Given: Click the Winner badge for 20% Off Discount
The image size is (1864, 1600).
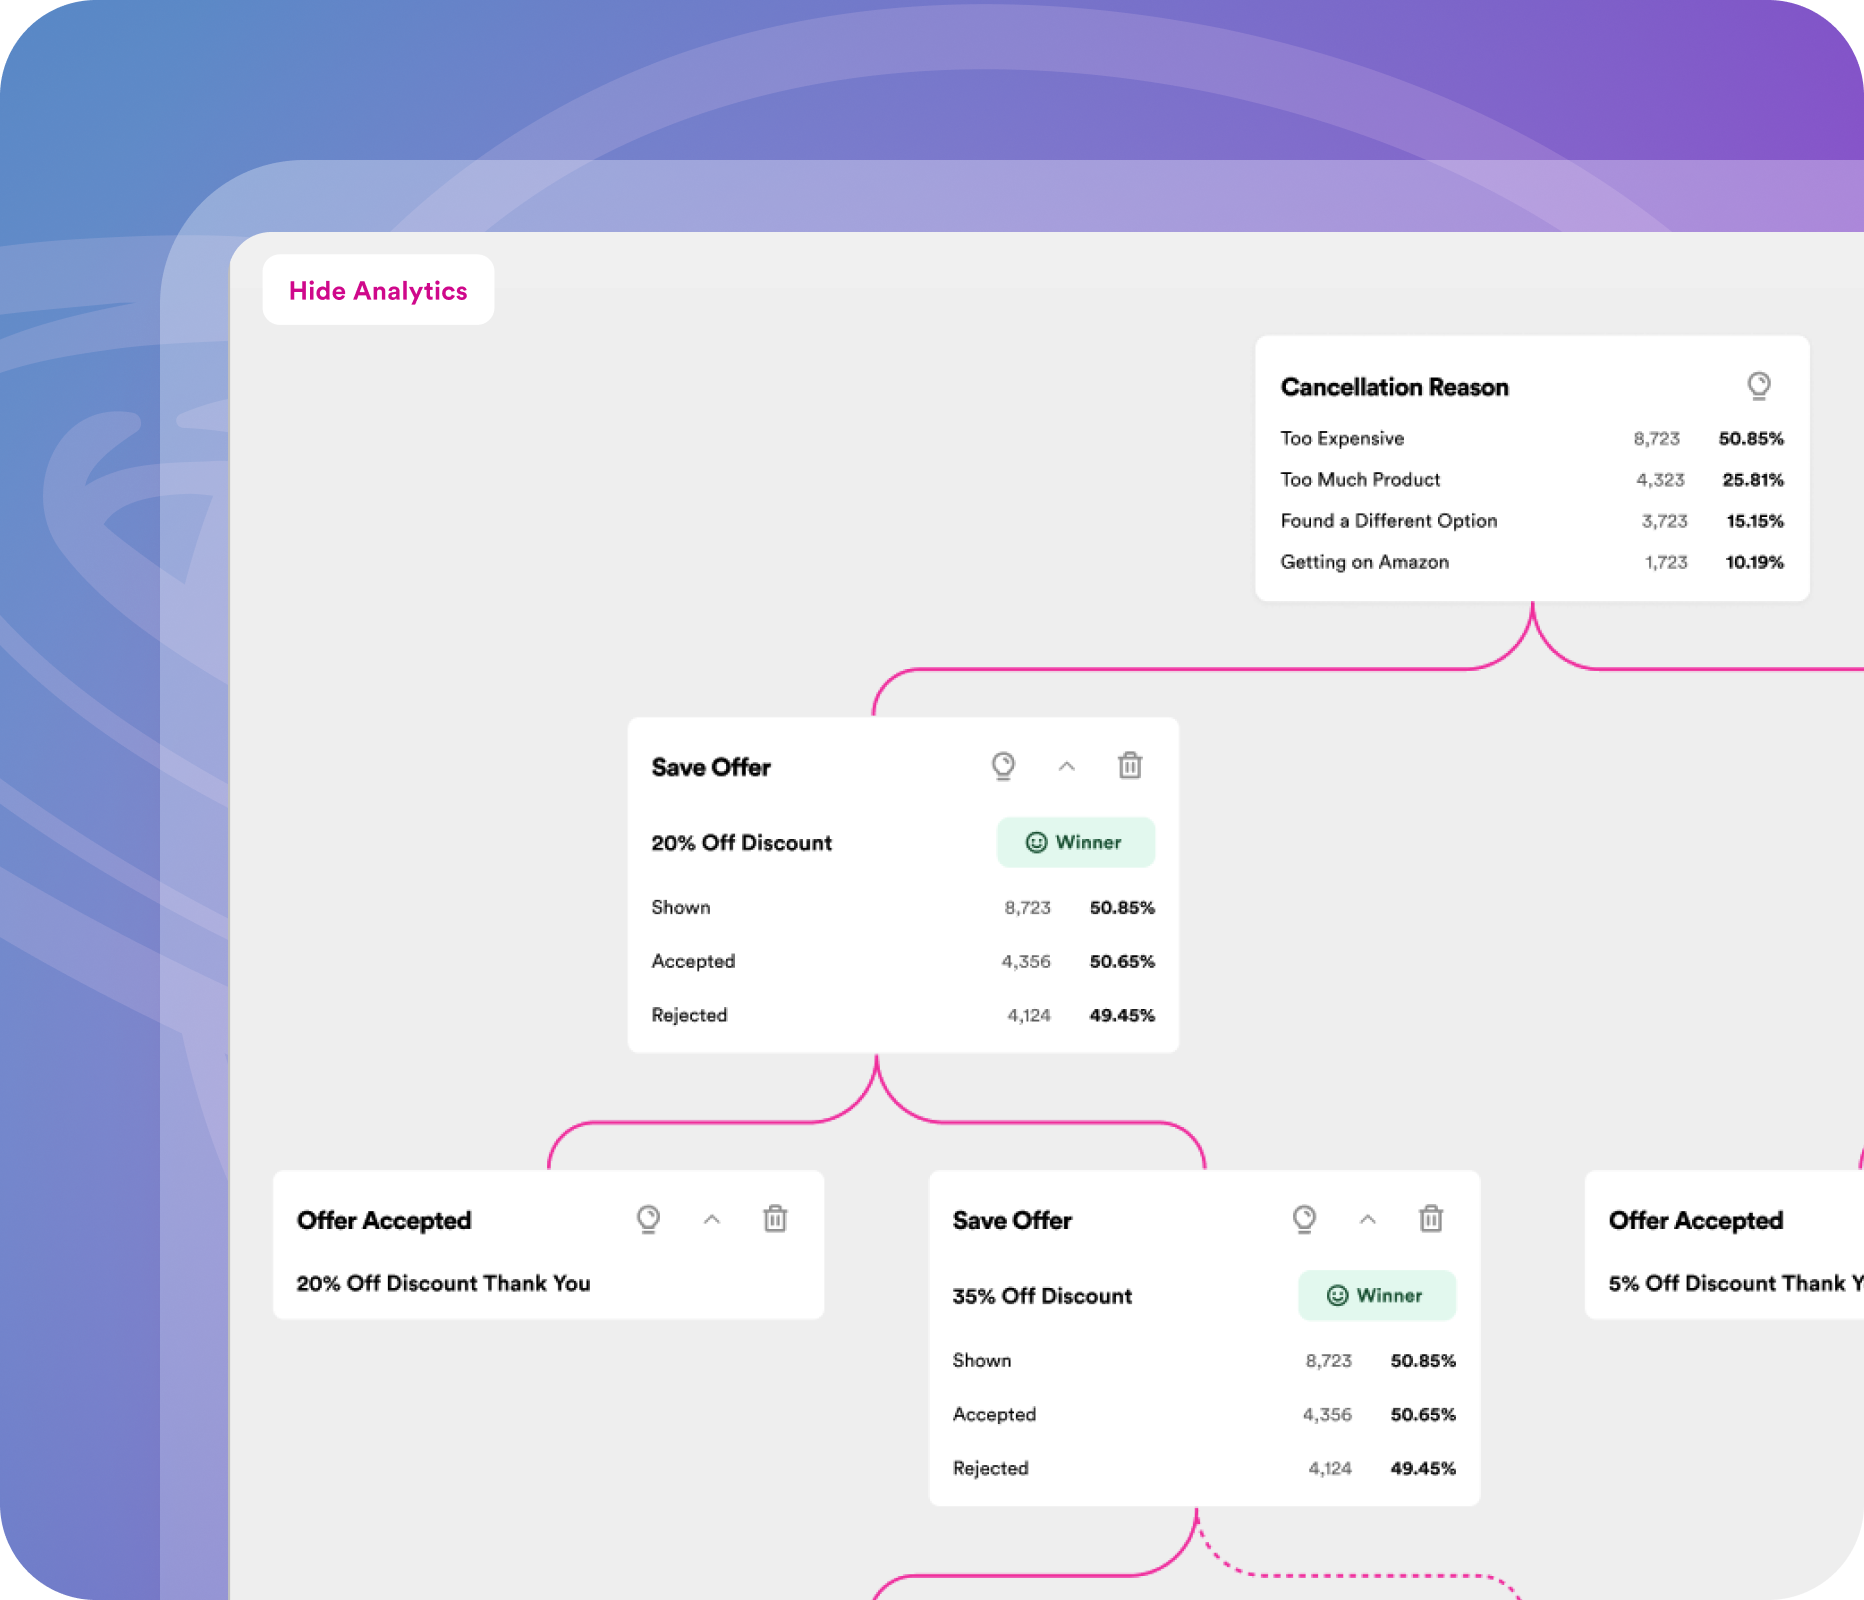Looking at the screenshot, I should tap(1075, 842).
